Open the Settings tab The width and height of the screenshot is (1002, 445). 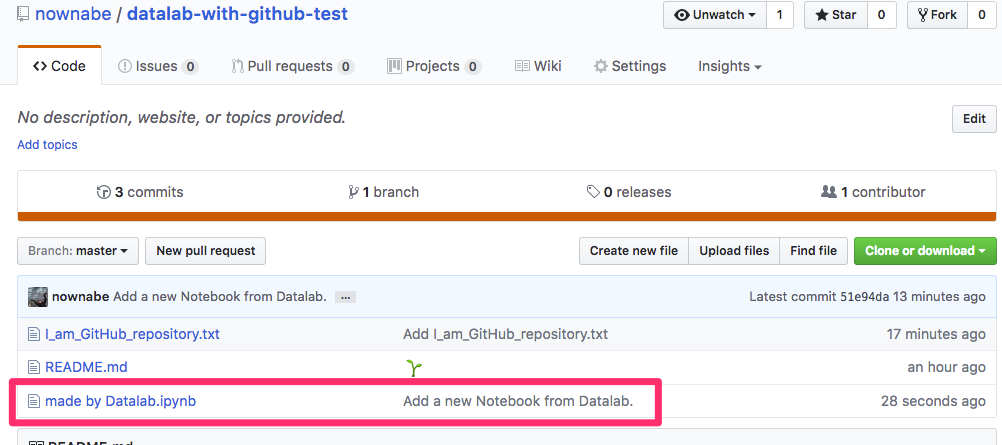tap(629, 66)
